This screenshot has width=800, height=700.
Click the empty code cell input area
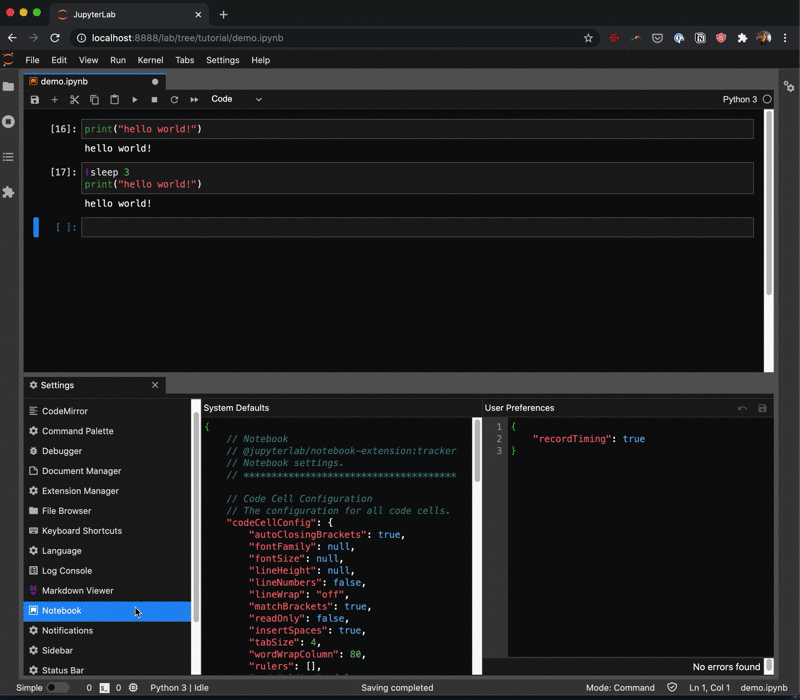(x=416, y=228)
